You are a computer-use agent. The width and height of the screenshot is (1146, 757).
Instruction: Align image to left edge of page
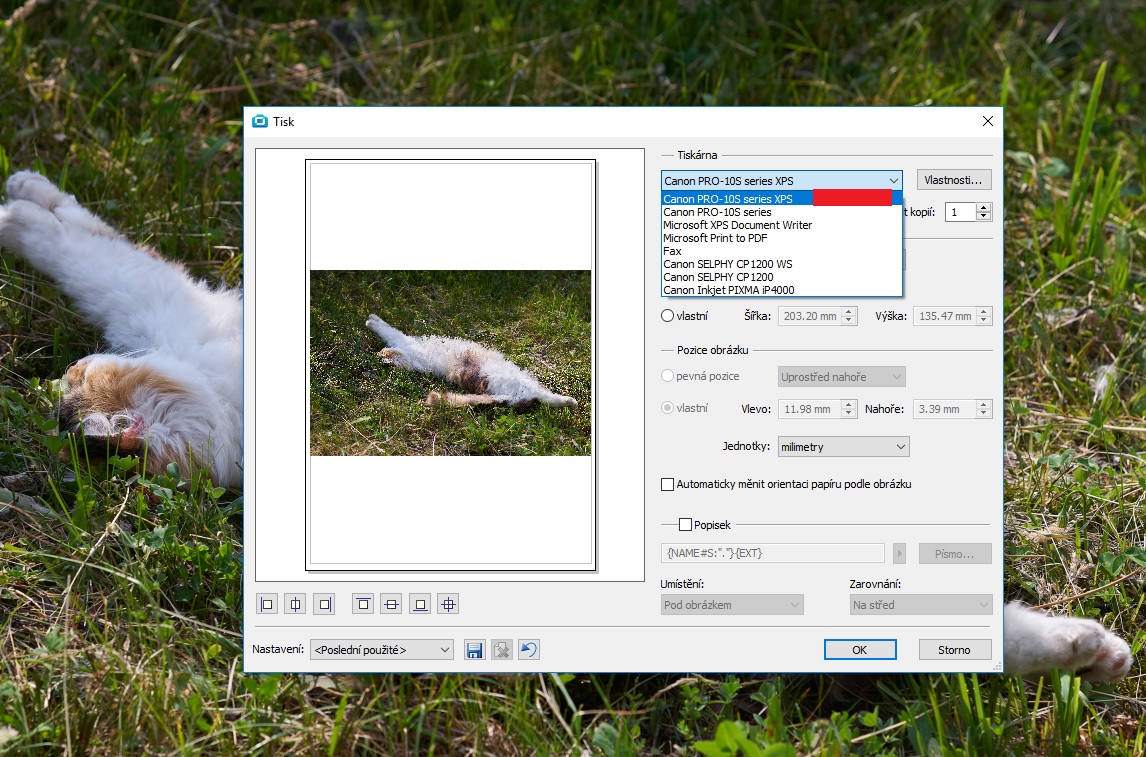267,604
